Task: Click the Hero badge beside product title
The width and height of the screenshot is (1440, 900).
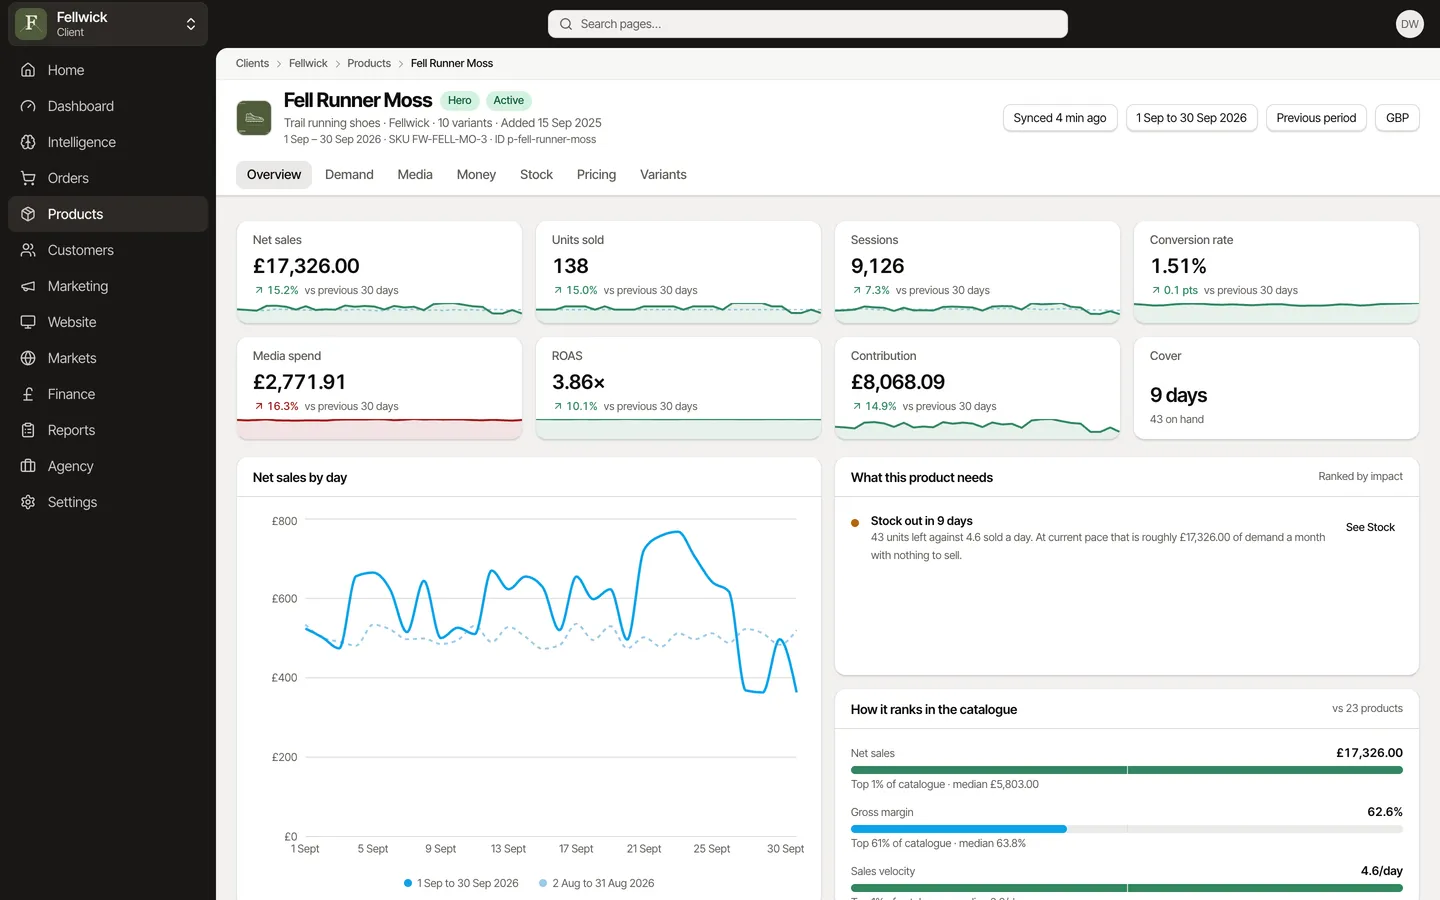Action: tap(460, 100)
